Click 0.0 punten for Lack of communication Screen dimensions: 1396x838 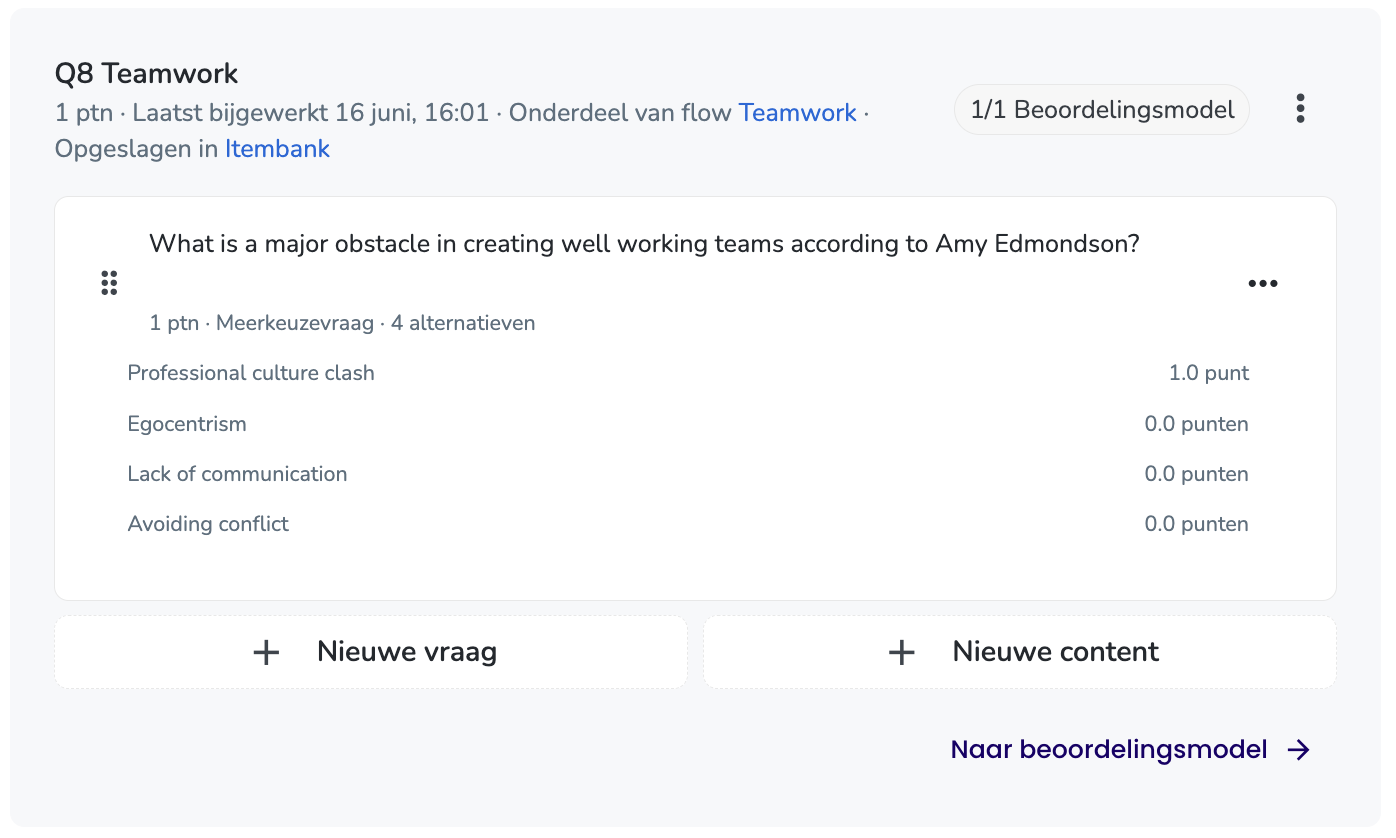click(1197, 474)
